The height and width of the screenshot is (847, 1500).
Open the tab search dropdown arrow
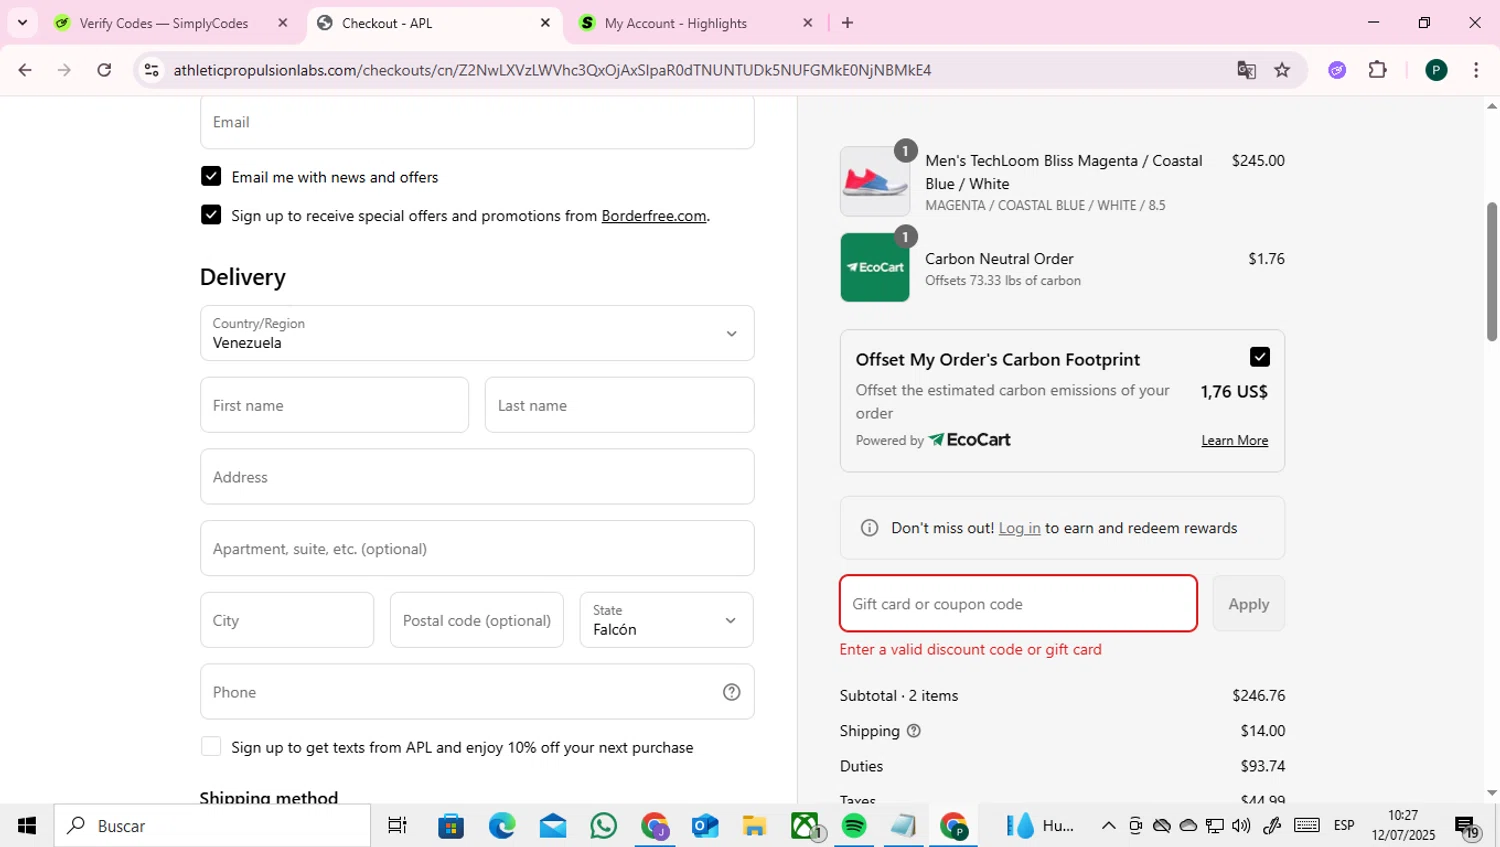point(22,22)
